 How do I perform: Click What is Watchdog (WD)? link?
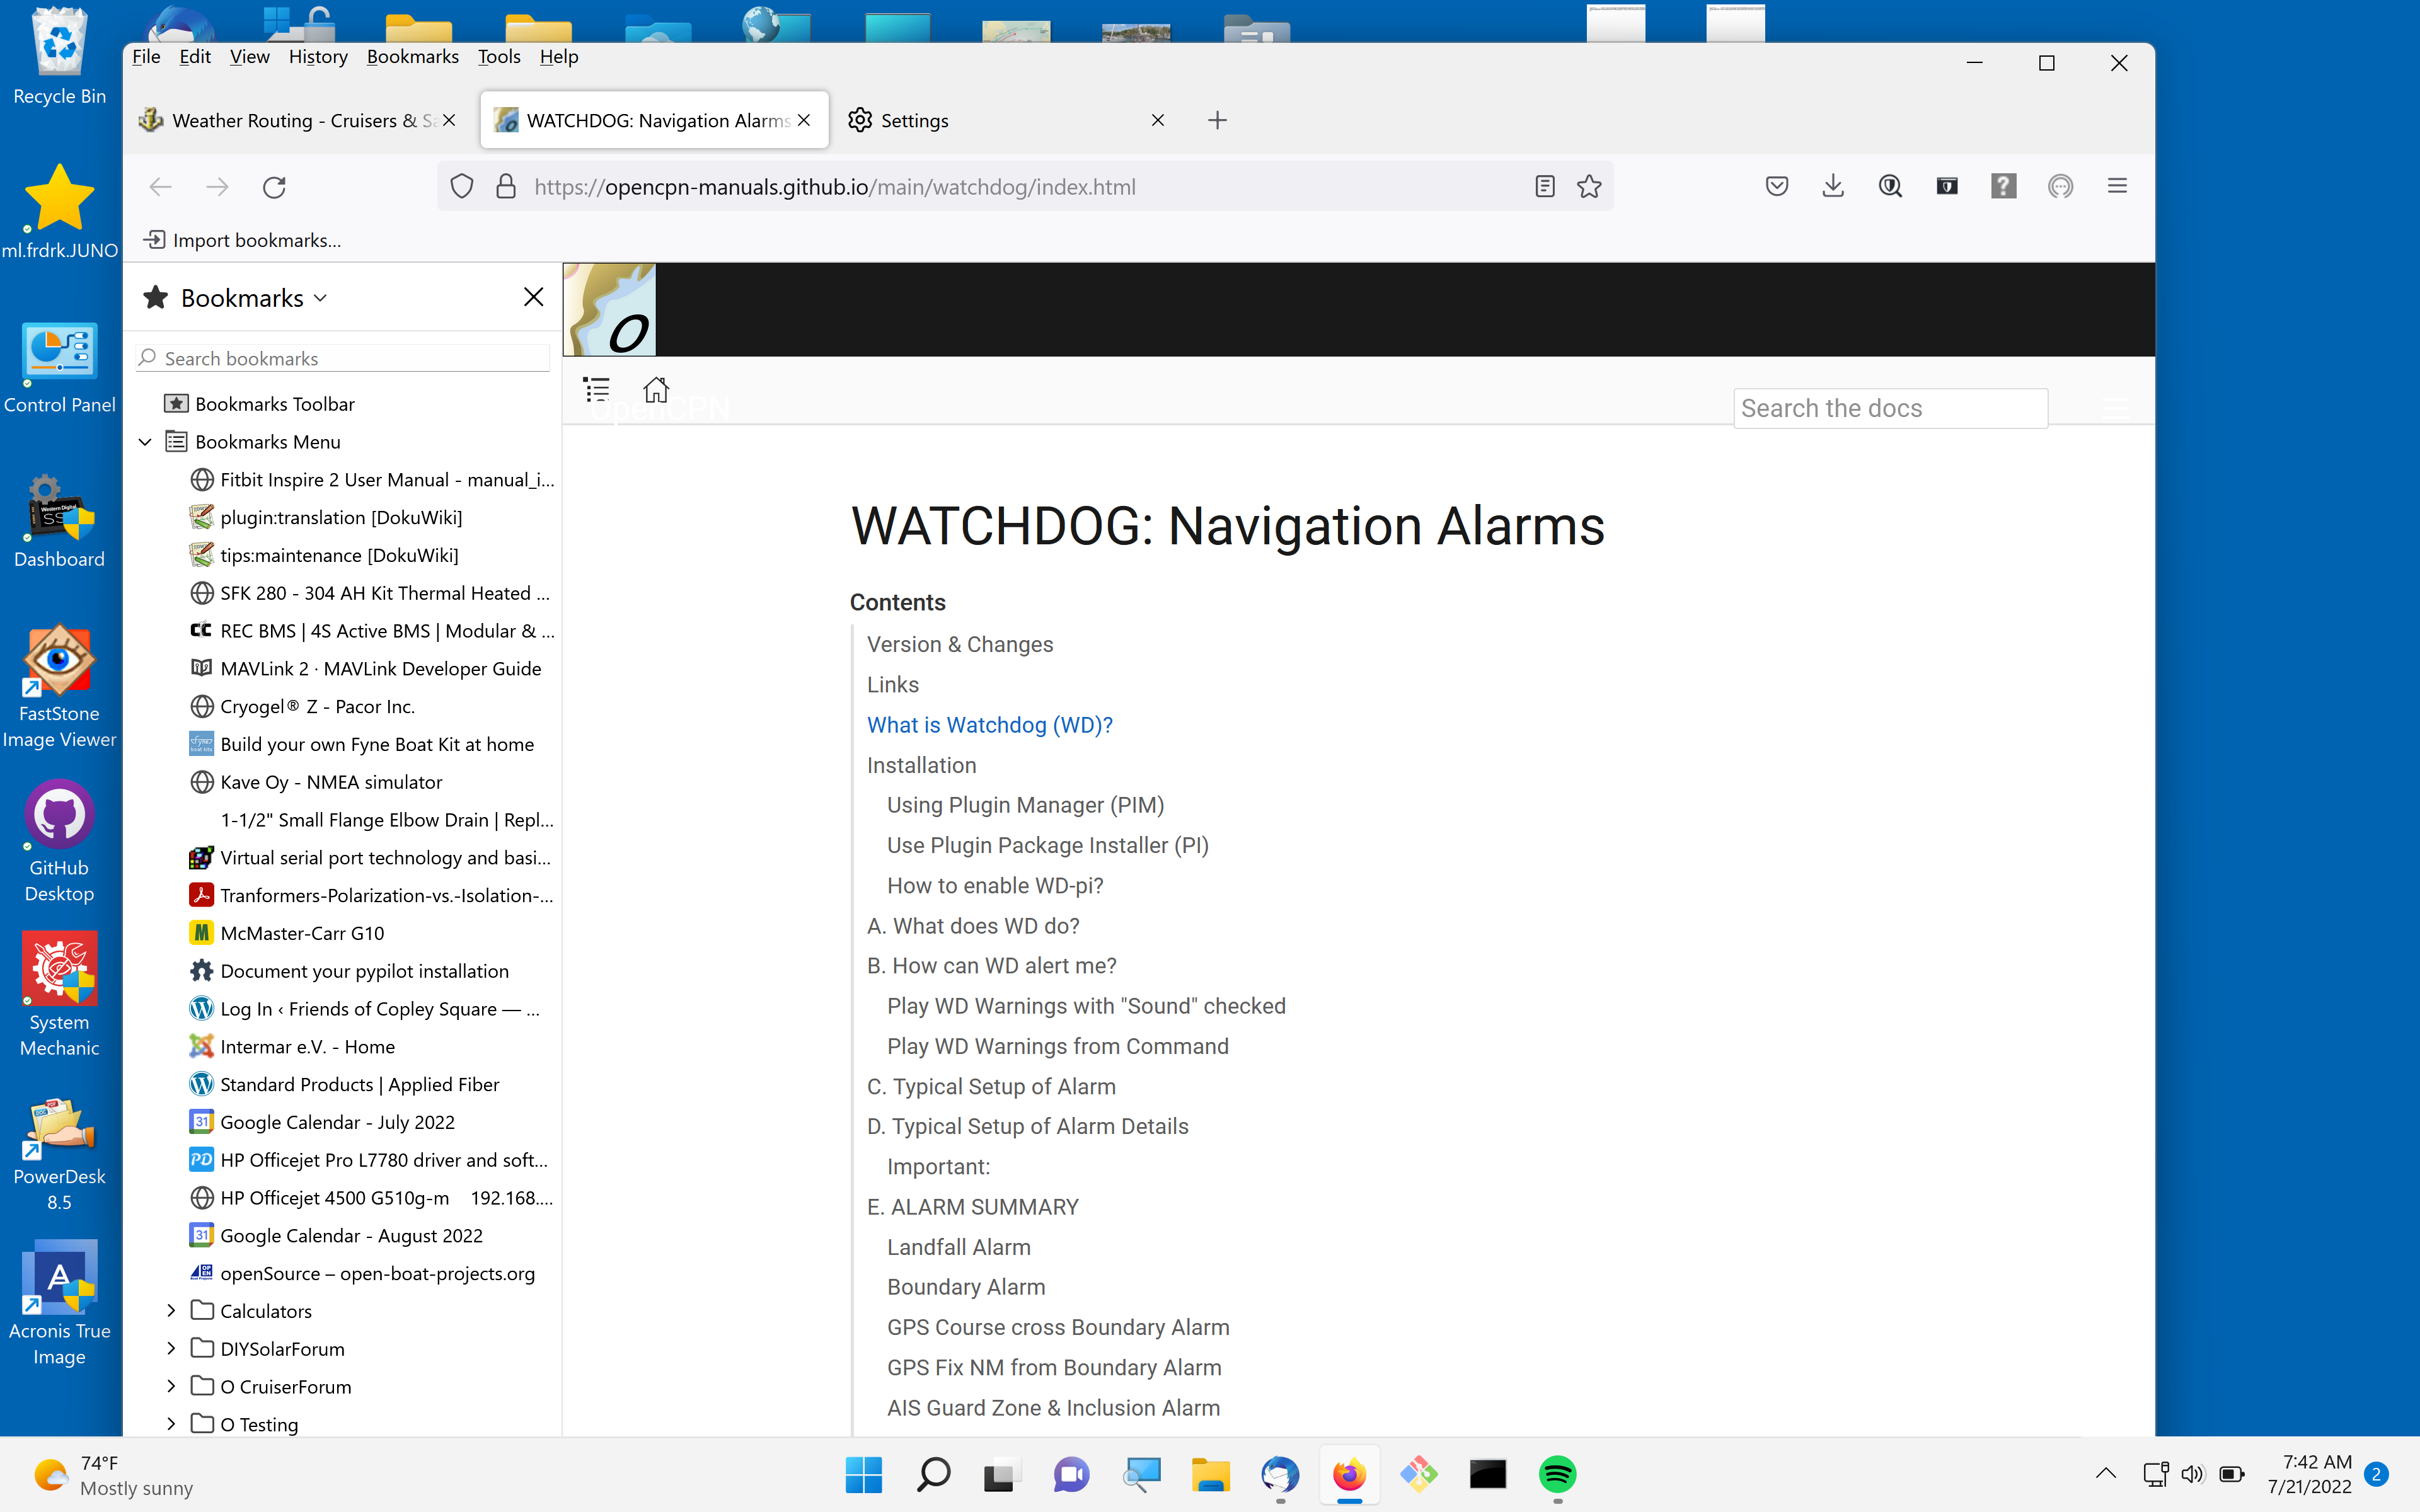[x=989, y=725]
